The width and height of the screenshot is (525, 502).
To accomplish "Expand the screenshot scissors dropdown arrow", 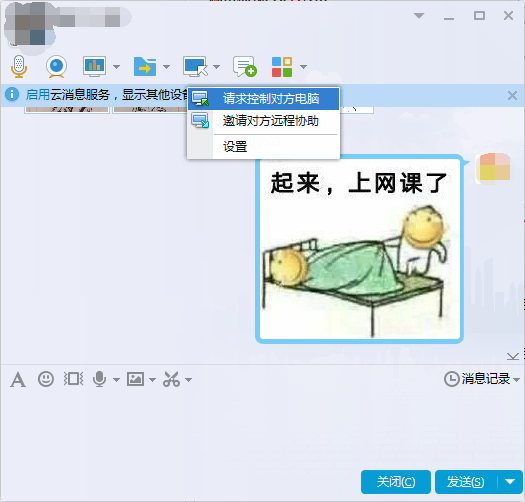I will (x=189, y=380).
